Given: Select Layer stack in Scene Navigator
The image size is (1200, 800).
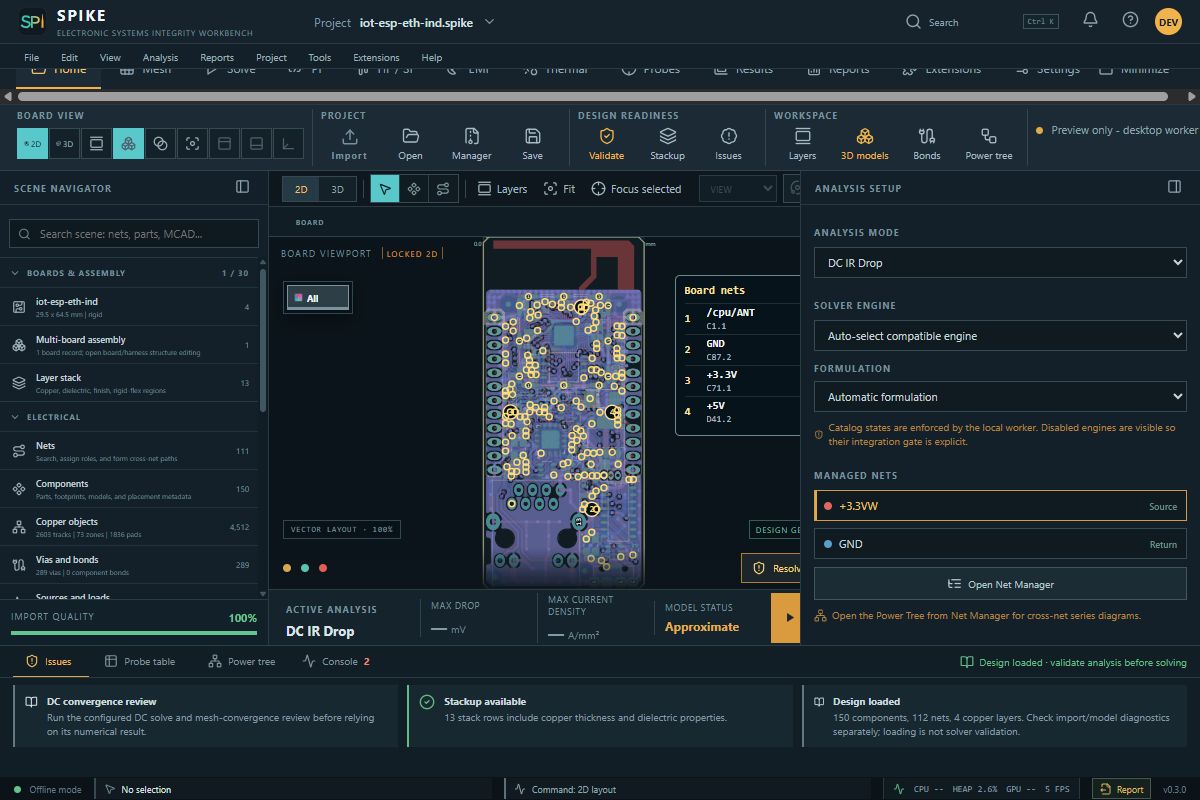Looking at the screenshot, I should [x=130, y=383].
